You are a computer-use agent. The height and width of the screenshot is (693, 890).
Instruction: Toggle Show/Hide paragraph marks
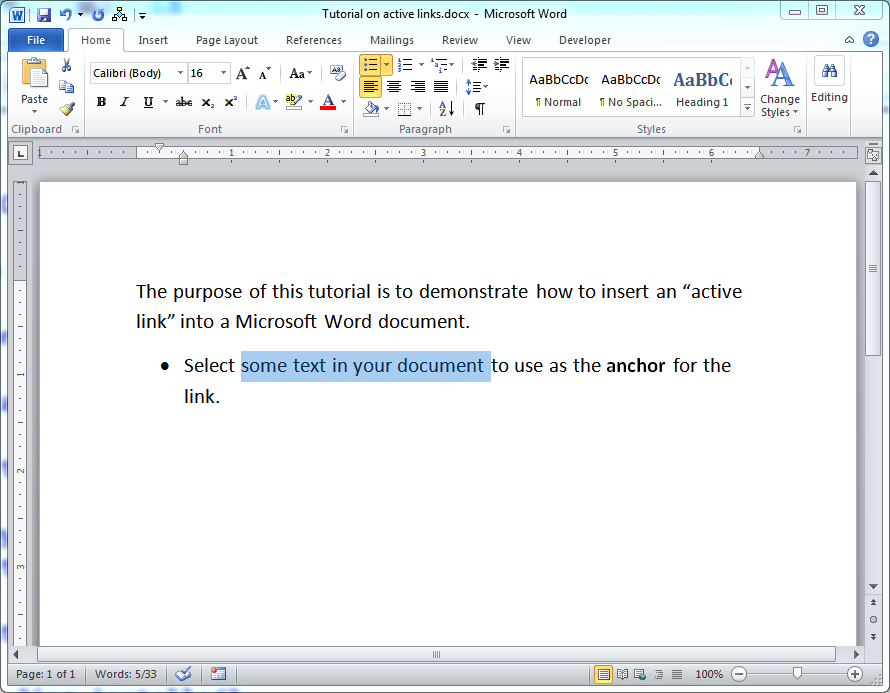[480, 108]
